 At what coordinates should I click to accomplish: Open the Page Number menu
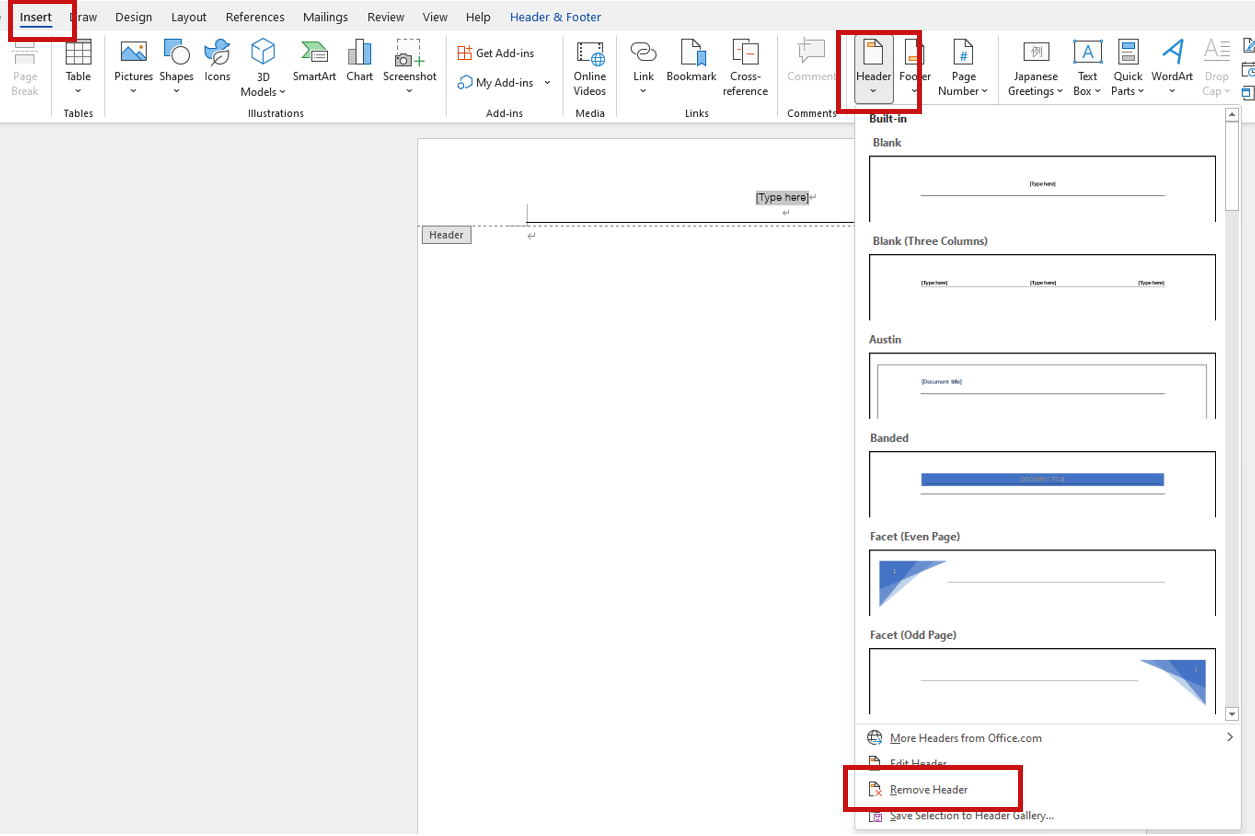coord(963,68)
